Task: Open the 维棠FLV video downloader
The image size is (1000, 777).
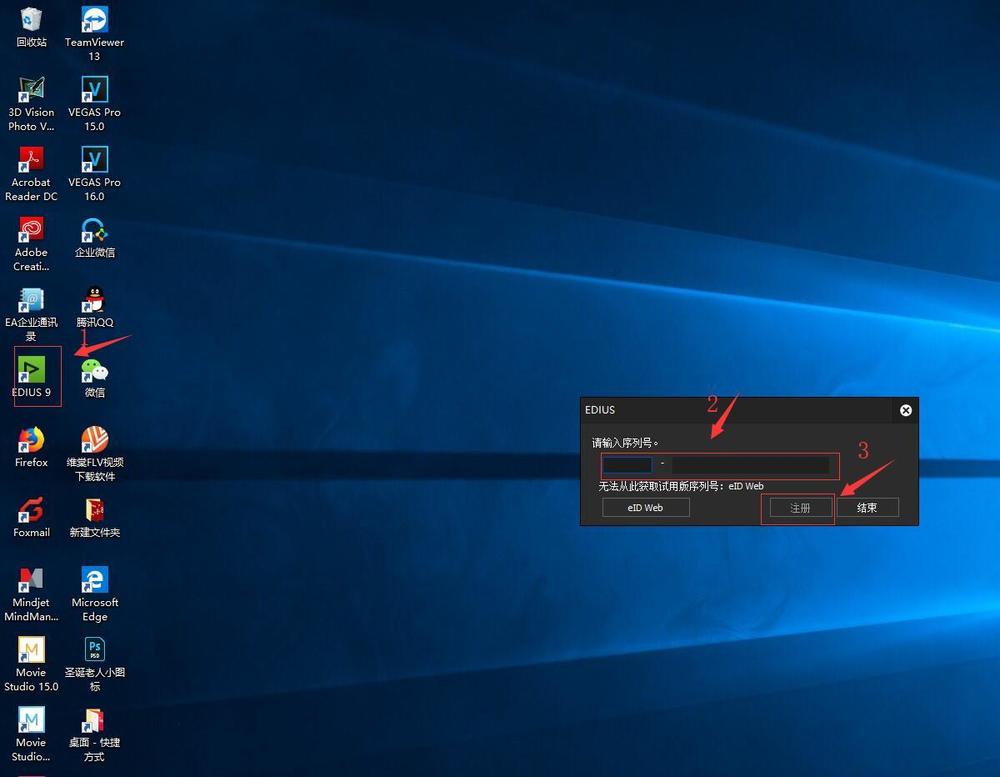Action: [x=94, y=440]
